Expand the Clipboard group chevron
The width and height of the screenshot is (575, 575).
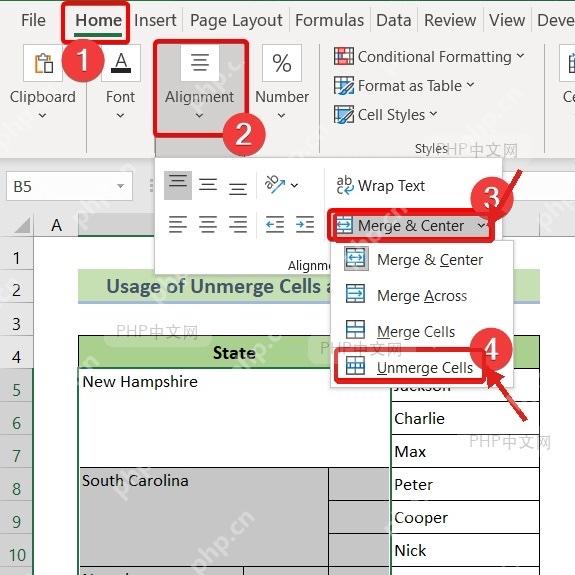pos(43,116)
